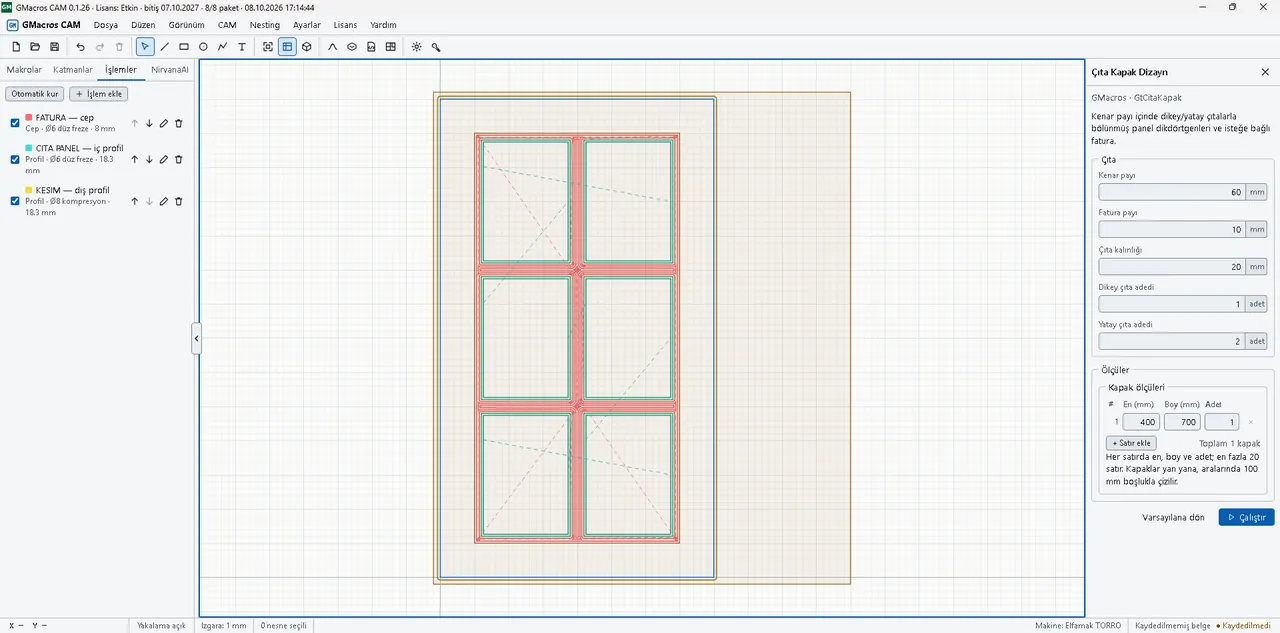1280x633 pixels.
Task: Open the Yardım menu
Action: coord(383,25)
